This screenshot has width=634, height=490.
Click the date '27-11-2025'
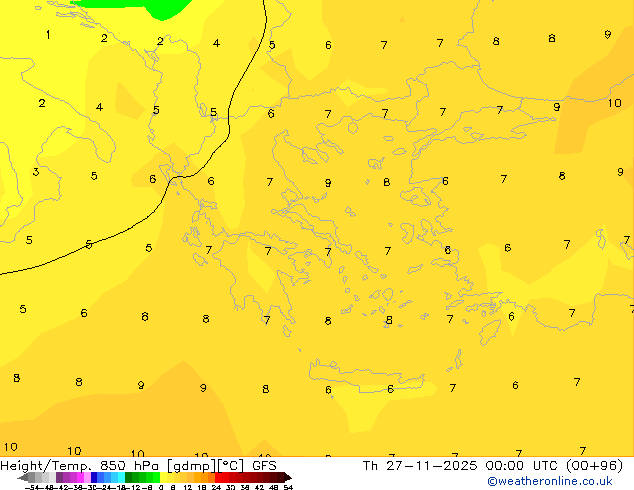tap(431, 466)
